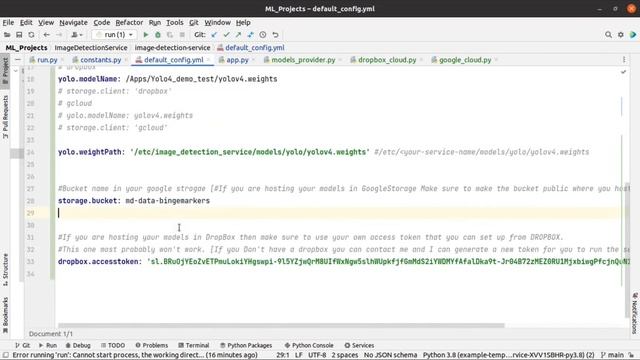This screenshot has height=360, width=640.
Task: Open the Run tool window at bottom
Action: pyautogui.click(x=48, y=345)
